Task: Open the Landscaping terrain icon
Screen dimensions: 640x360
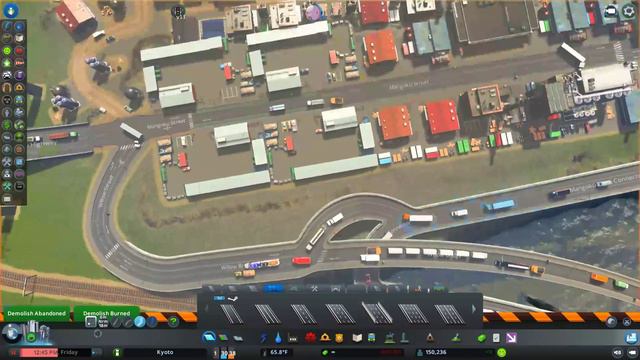Action: [456, 338]
